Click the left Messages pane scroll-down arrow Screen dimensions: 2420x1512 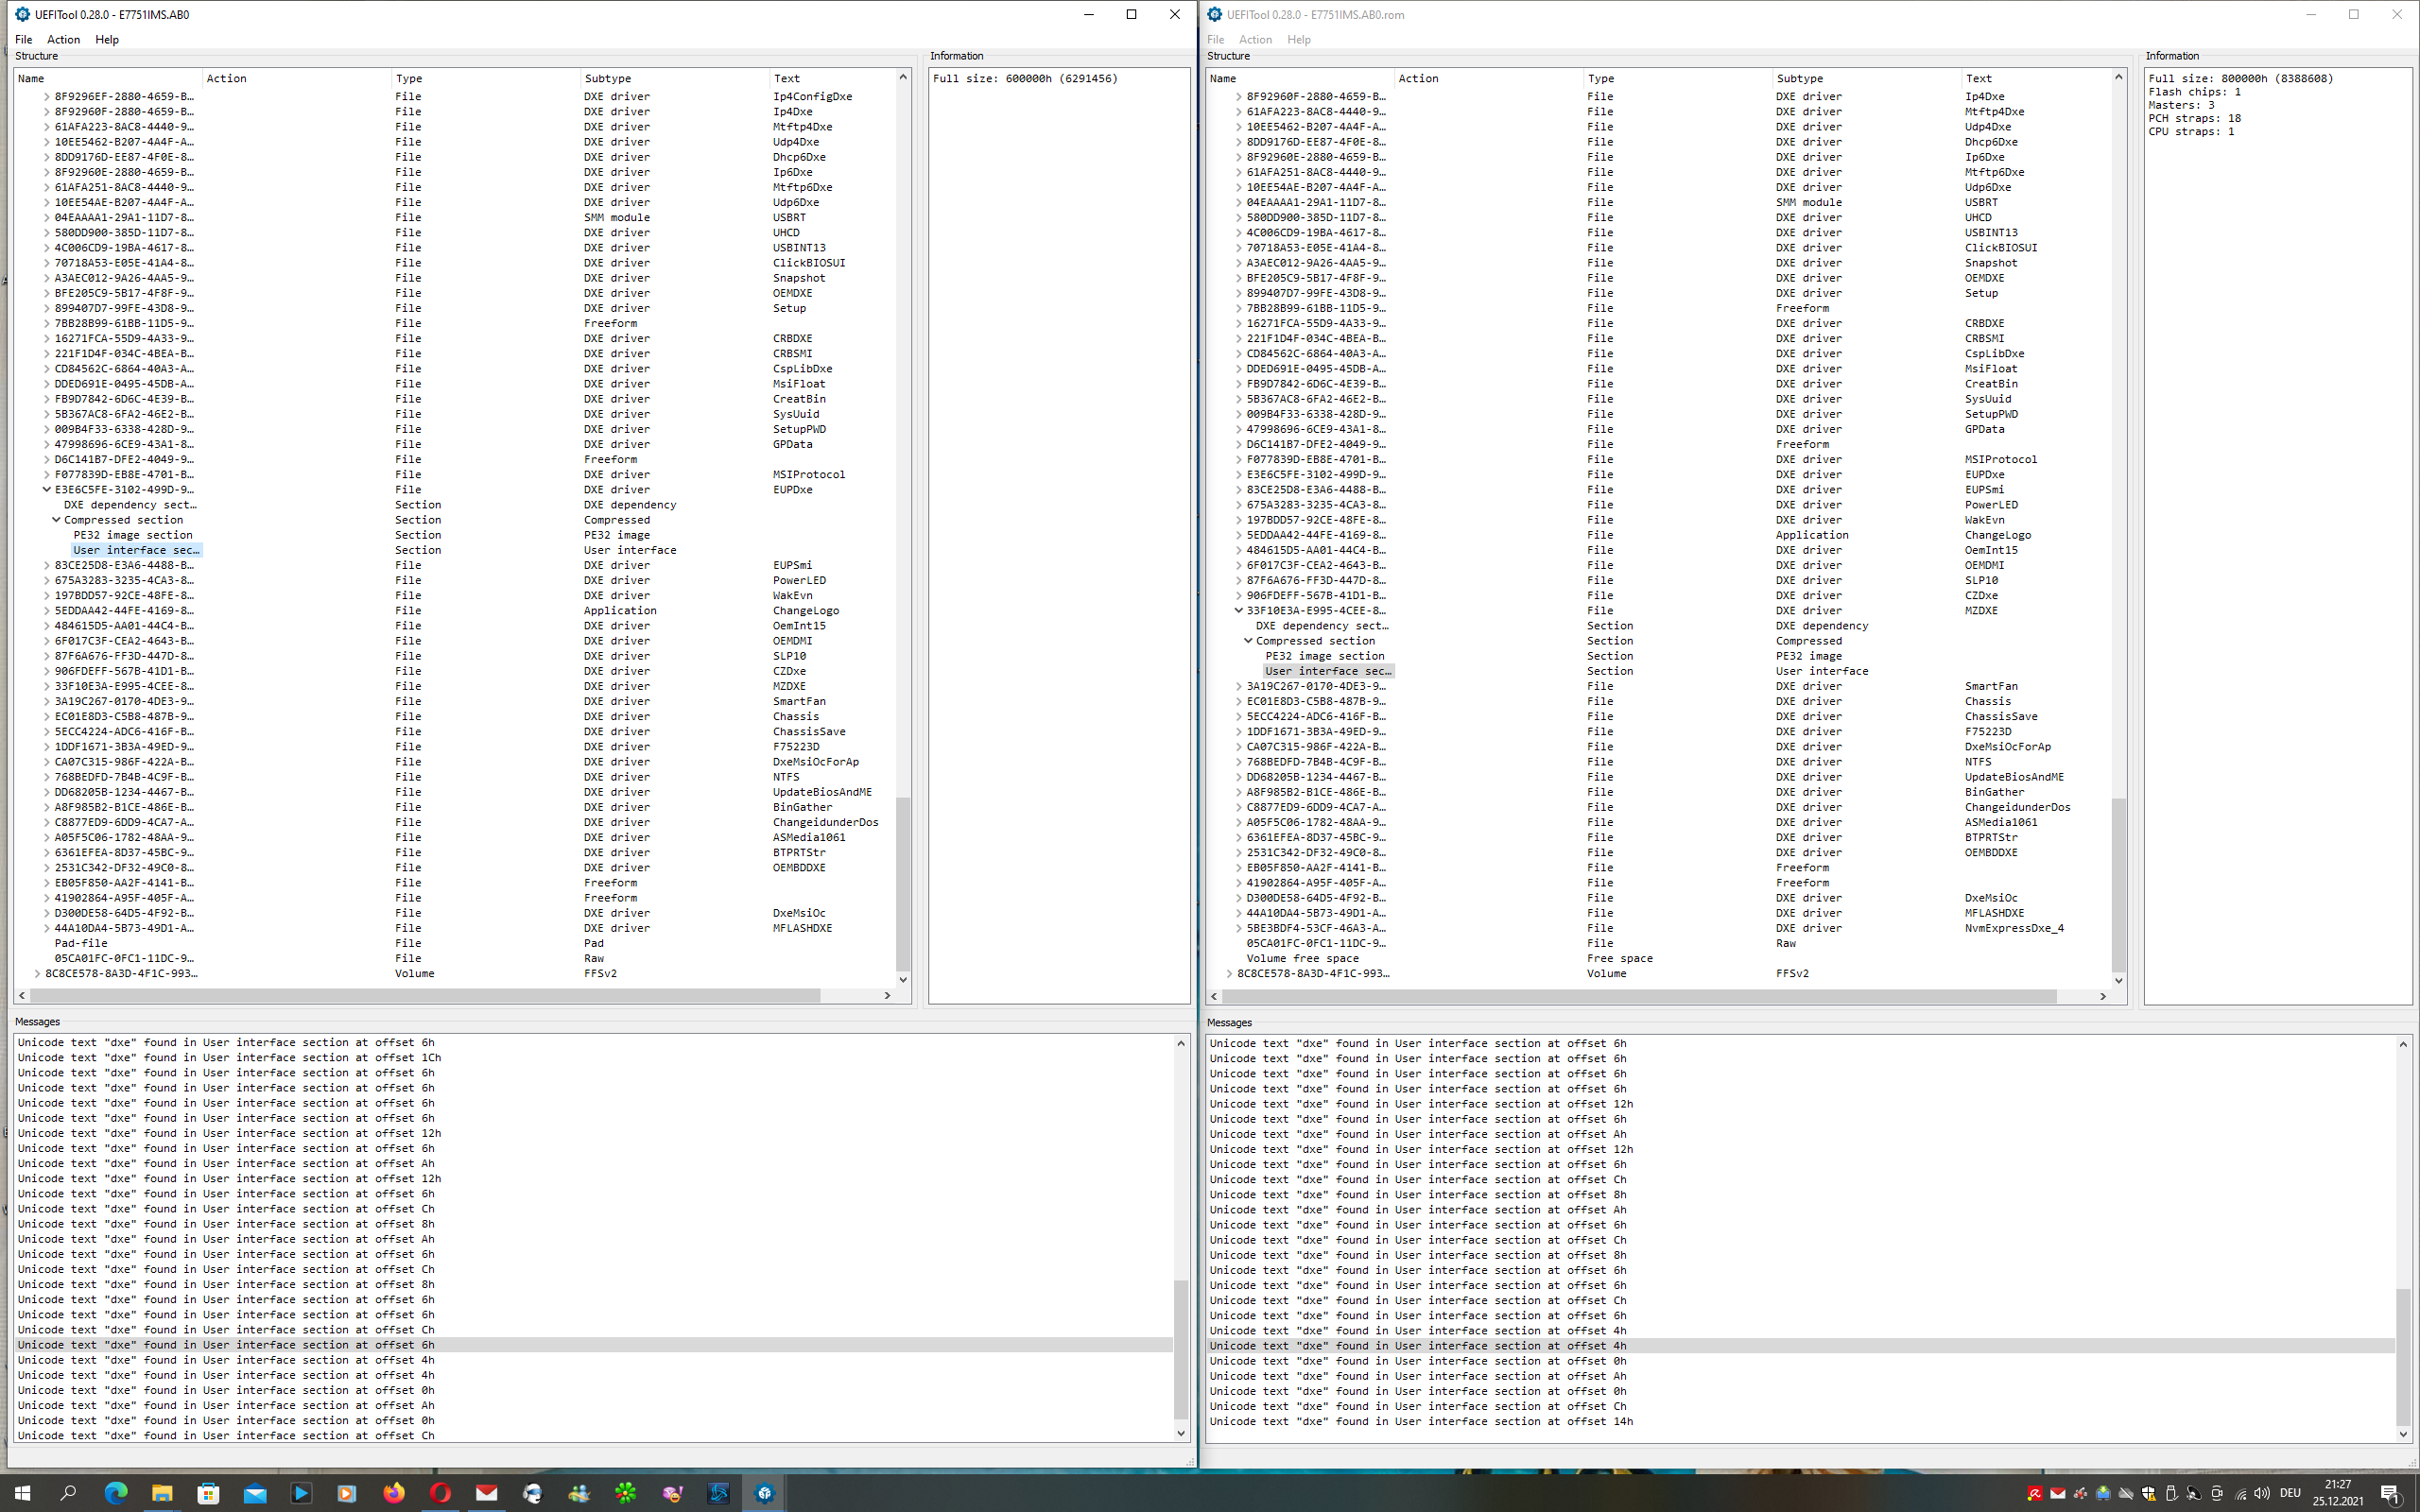pos(1181,1434)
